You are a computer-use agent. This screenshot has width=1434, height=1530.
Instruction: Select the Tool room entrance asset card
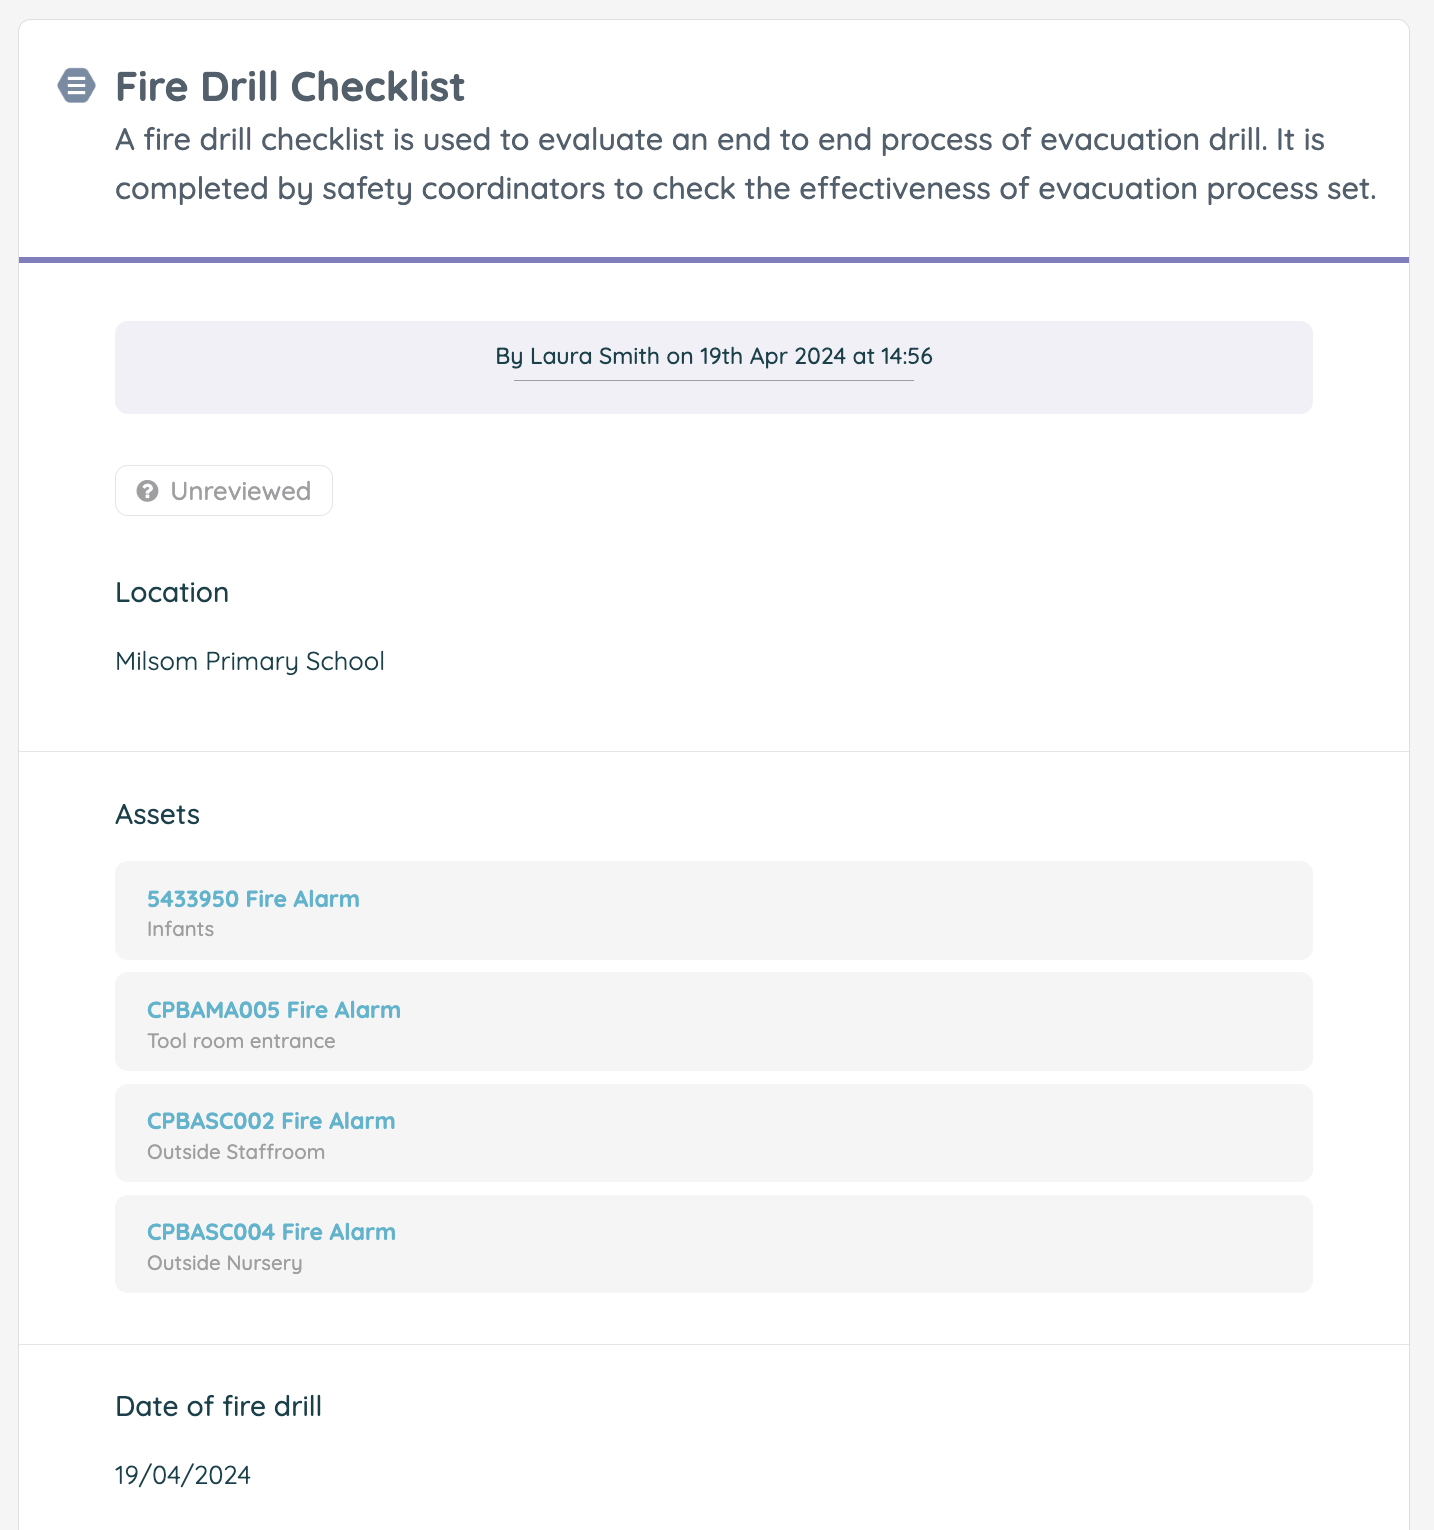(714, 1022)
